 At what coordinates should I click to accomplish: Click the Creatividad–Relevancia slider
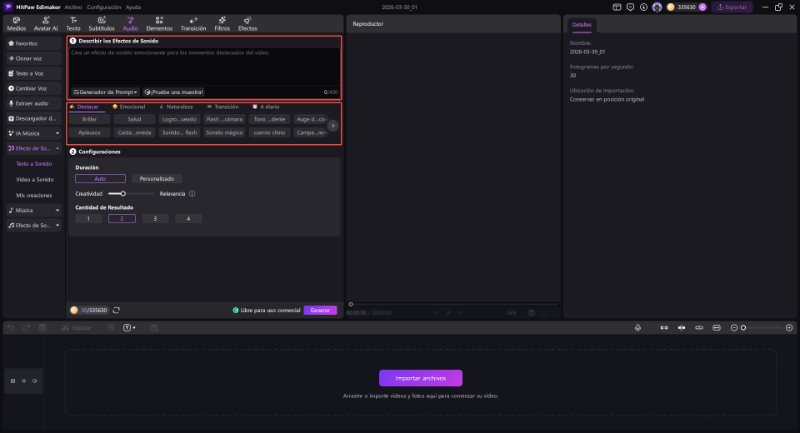(x=131, y=194)
